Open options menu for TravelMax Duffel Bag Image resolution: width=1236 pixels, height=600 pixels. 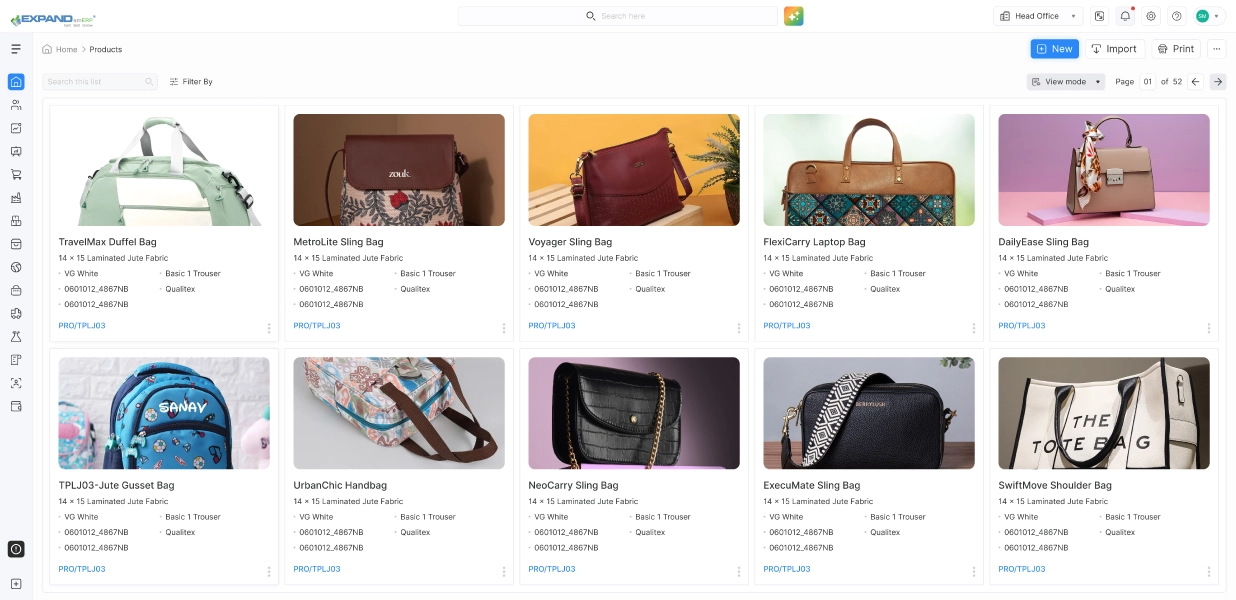tap(269, 328)
